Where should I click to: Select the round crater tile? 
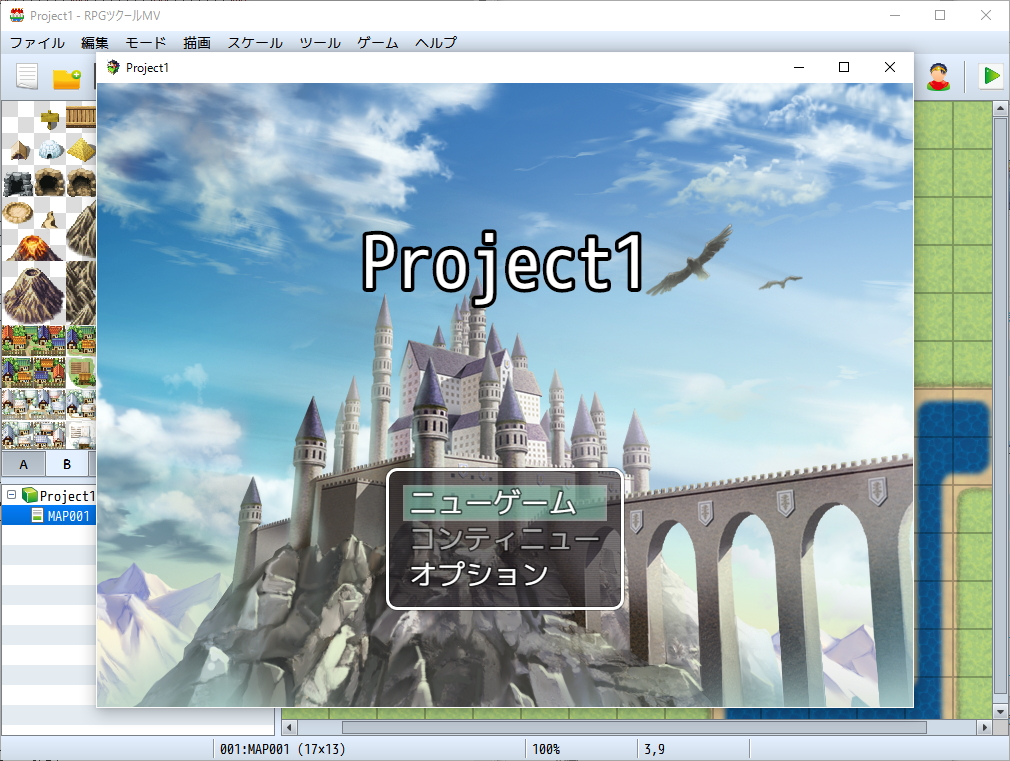[x=18, y=213]
